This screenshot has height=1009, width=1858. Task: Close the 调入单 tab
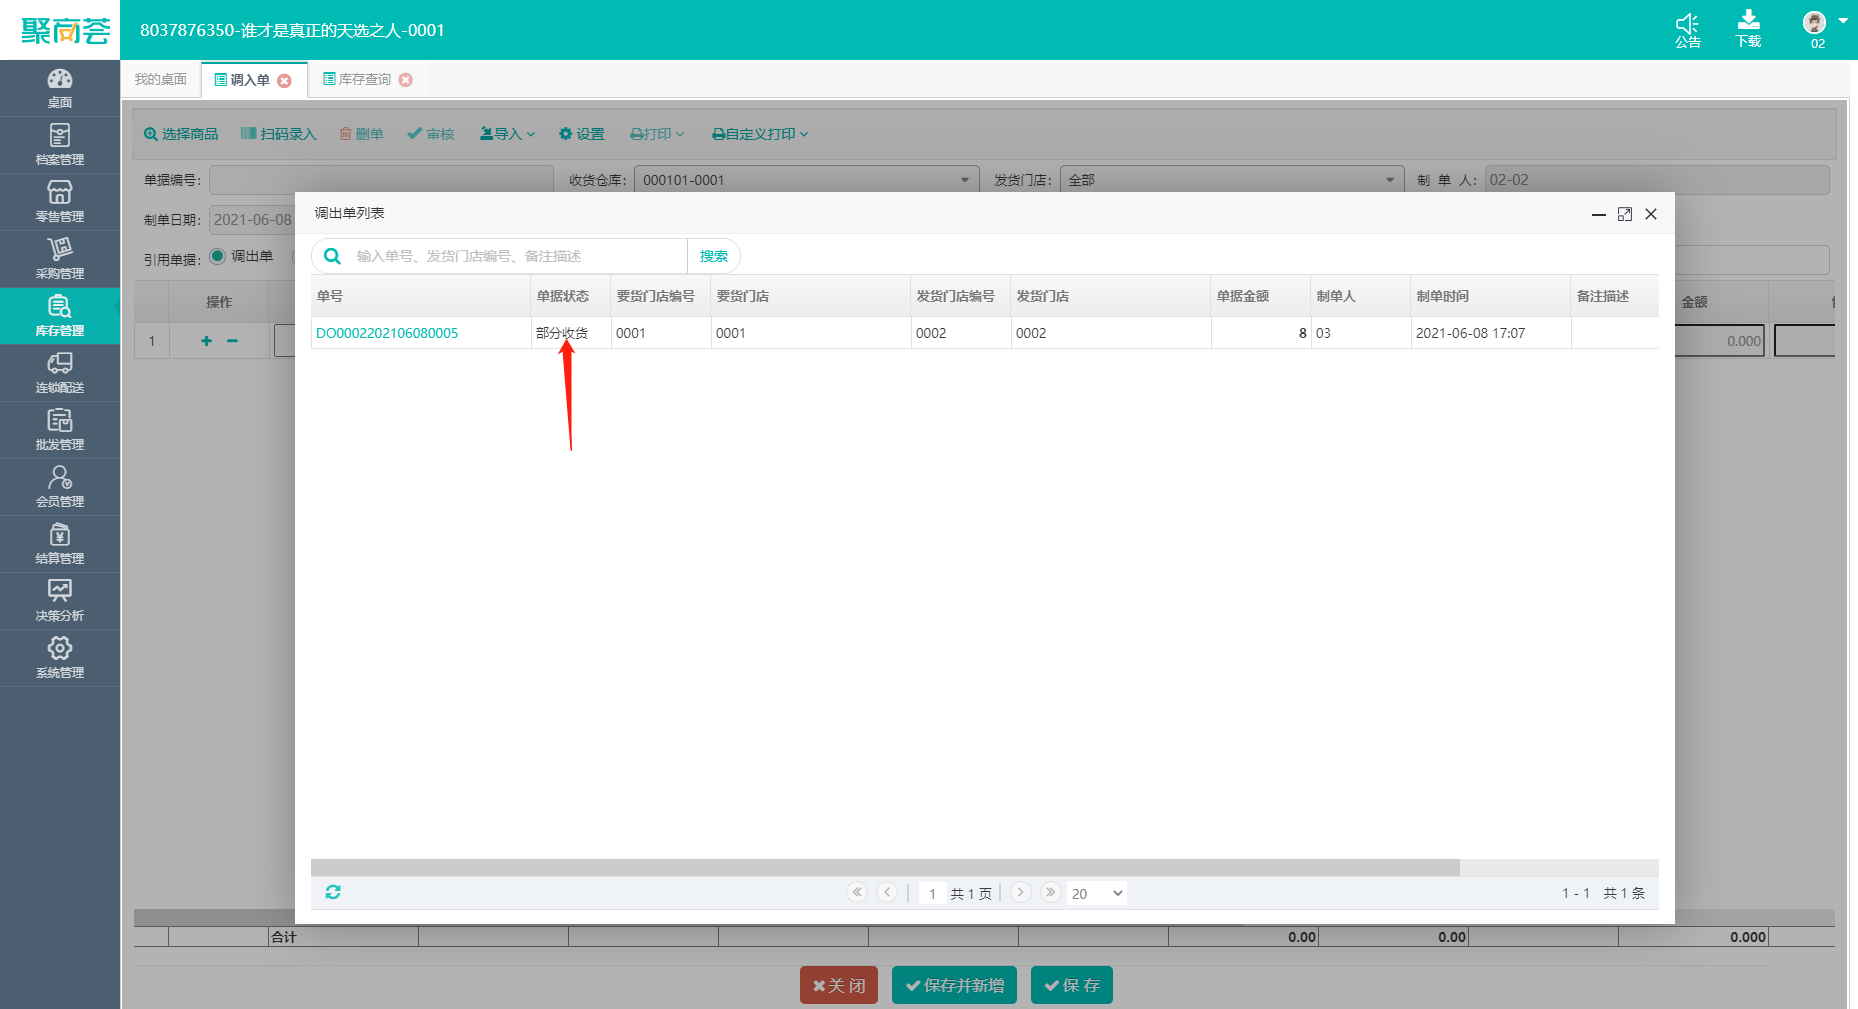[285, 81]
